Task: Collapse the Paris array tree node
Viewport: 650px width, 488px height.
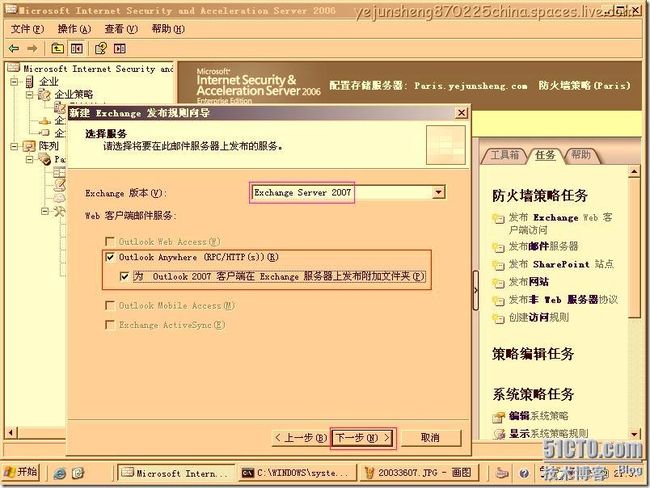Action: pyautogui.click(x=29, y=159)
